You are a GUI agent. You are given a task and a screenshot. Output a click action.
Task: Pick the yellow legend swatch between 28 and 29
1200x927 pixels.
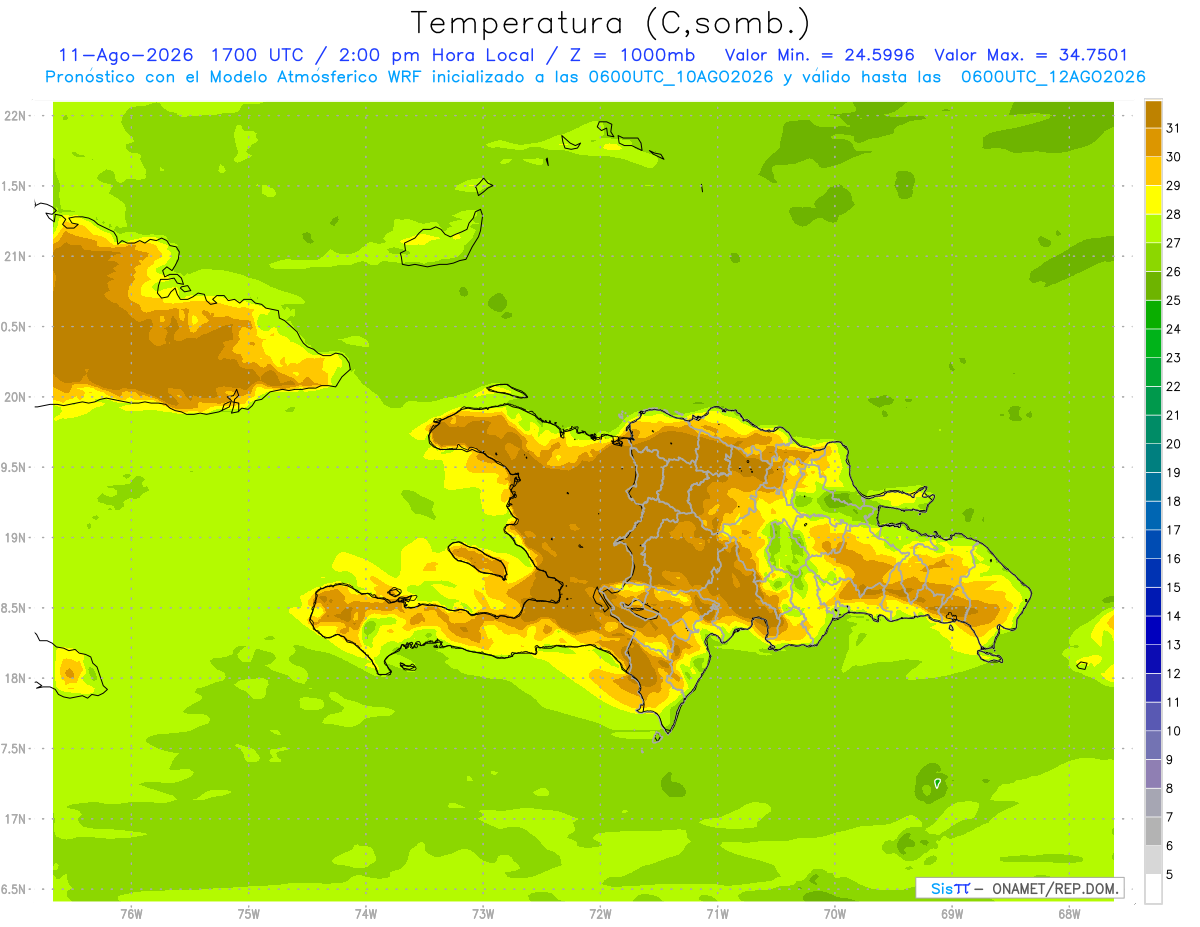pos(1153,200)
